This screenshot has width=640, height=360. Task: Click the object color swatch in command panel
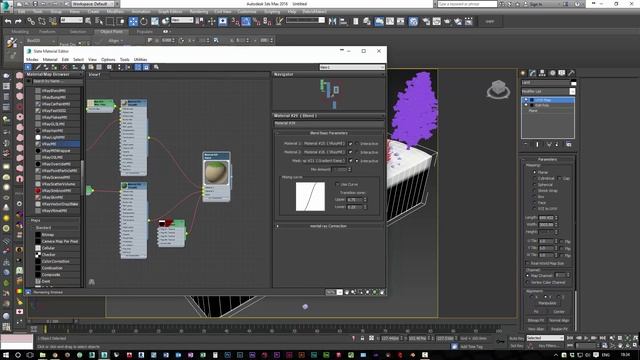pos(573,83)
